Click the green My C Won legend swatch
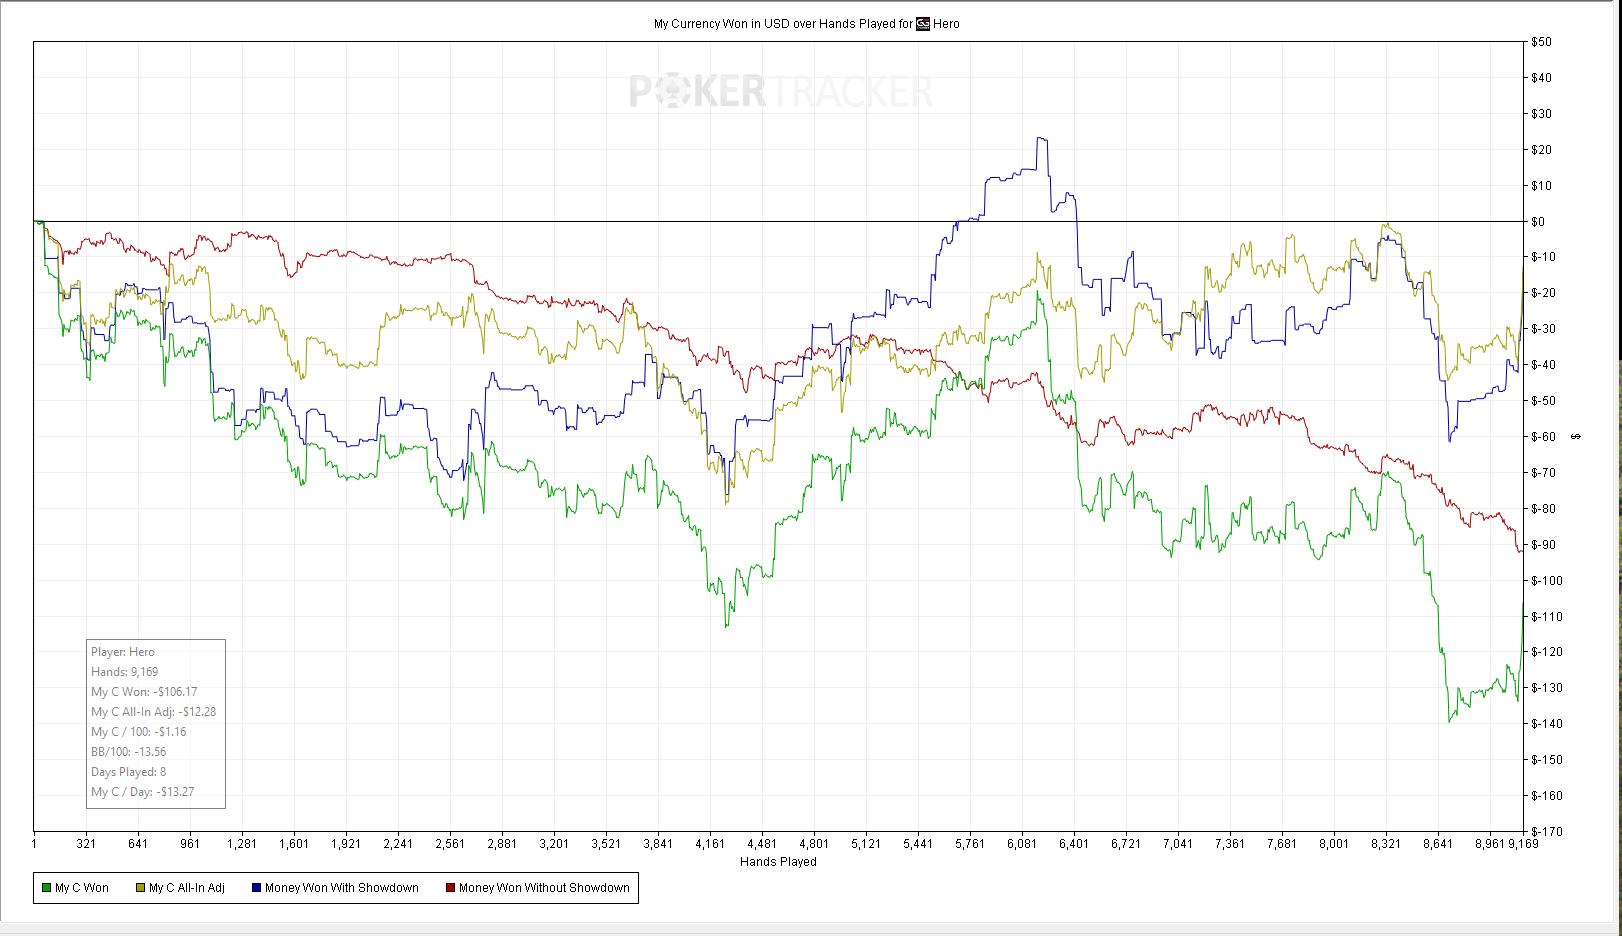The width and height of the screenshot is (1622, 936). (47, 888)
